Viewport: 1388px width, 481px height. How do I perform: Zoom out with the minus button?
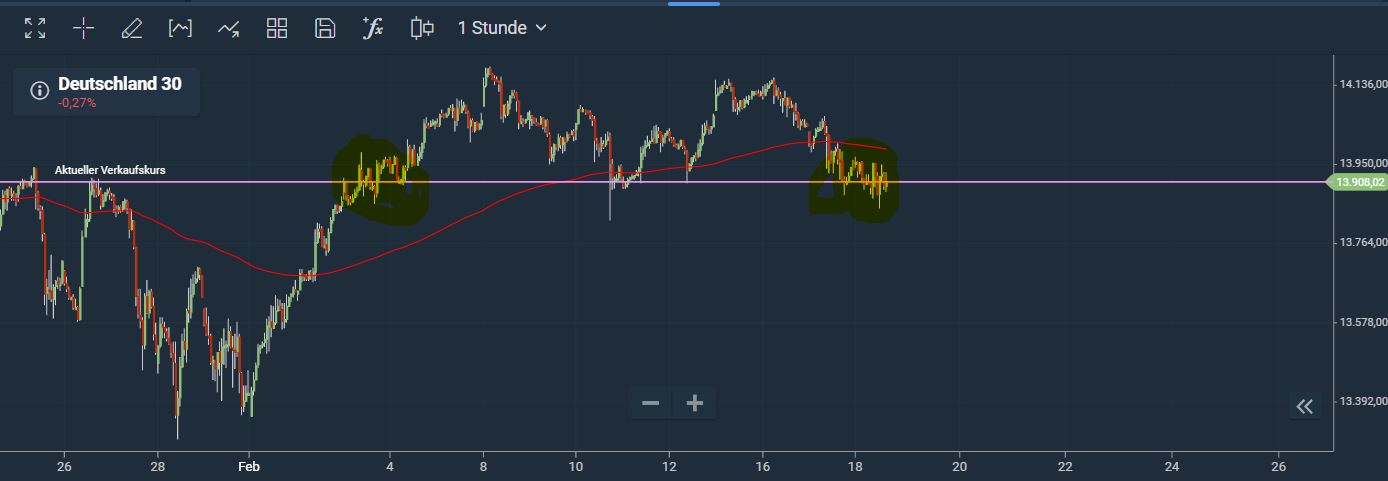pyautogui.click(x=650, y=403)
